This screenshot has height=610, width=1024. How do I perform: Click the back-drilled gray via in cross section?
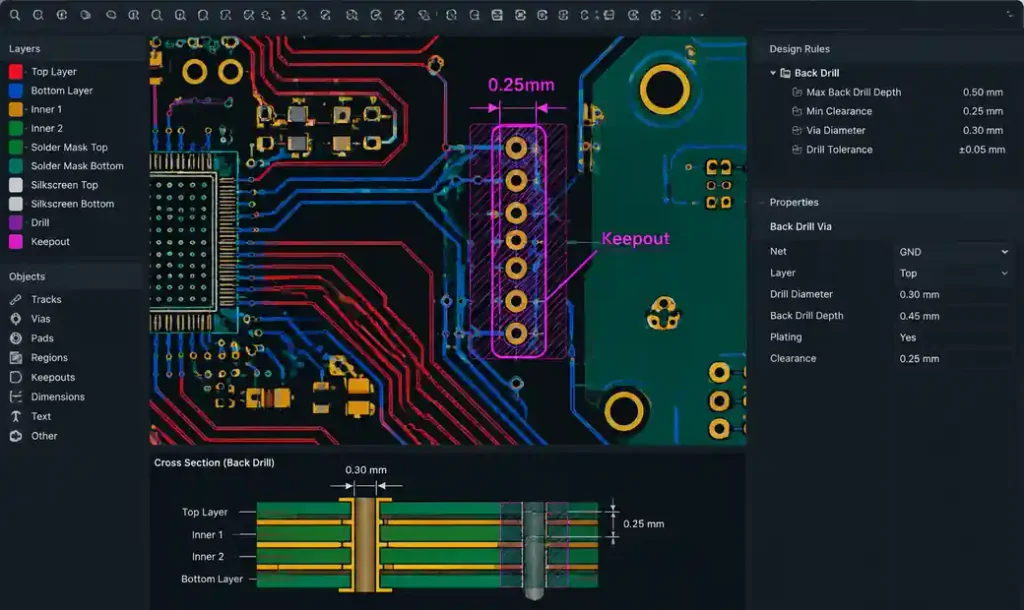click(534, 551)
